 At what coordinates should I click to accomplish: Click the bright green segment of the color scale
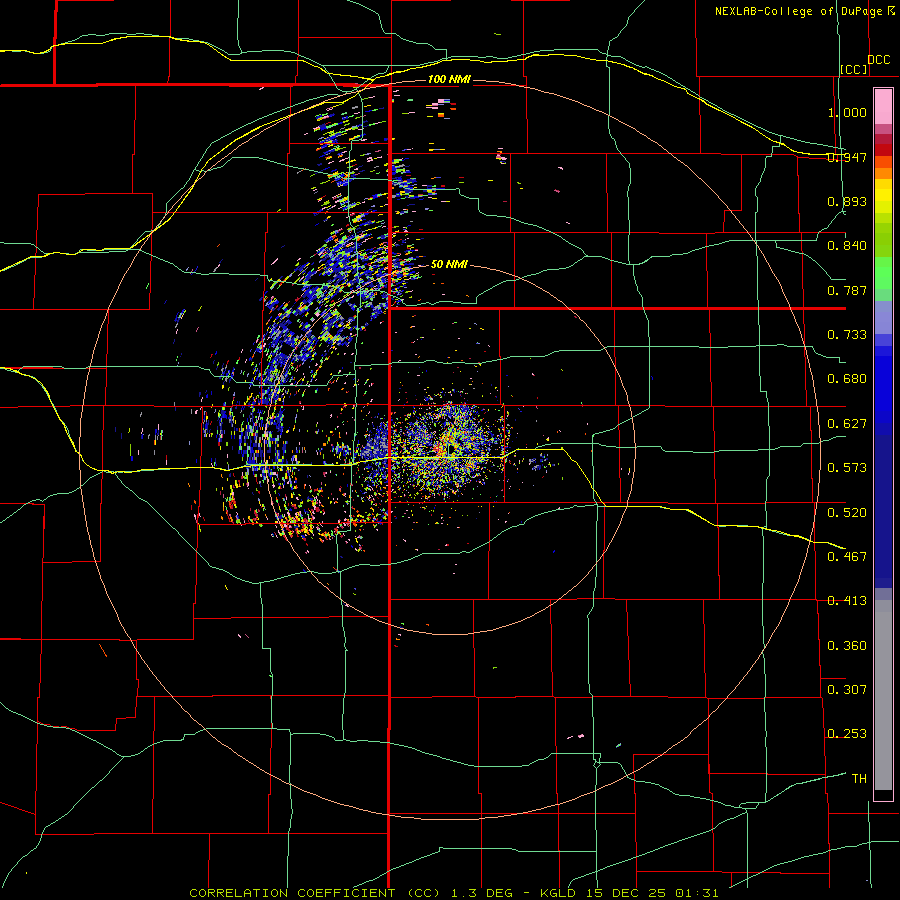tap(883, 273)
